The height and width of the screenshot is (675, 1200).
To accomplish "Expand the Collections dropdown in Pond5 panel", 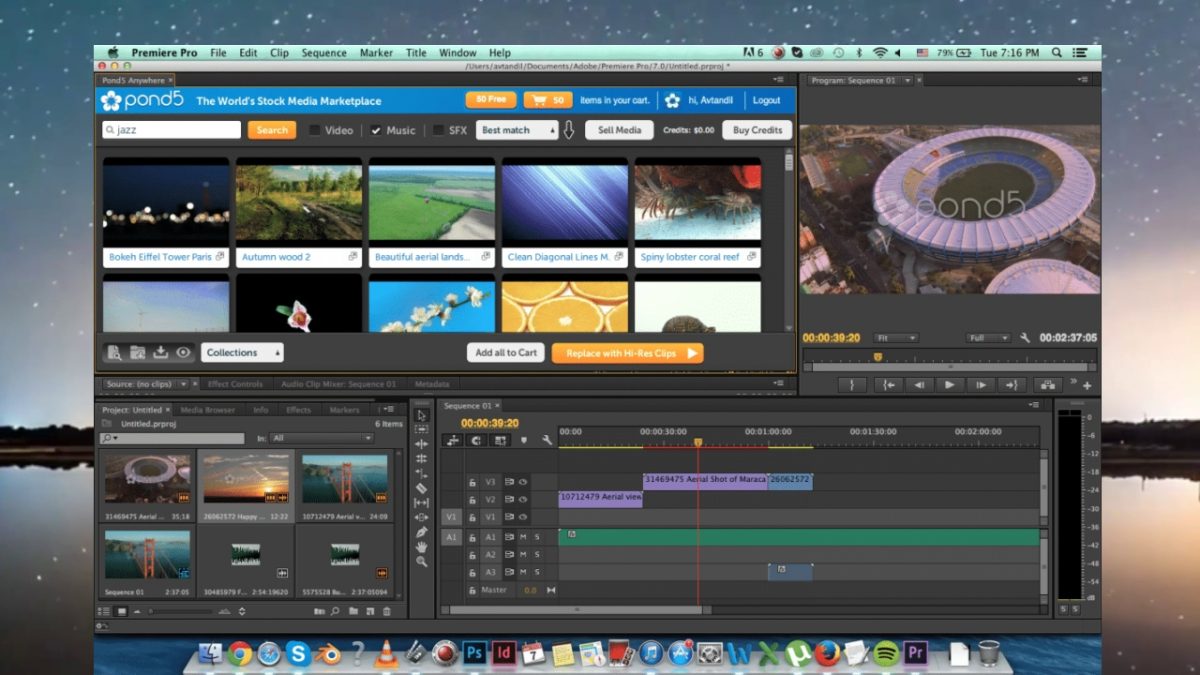I will coord(242,352).
